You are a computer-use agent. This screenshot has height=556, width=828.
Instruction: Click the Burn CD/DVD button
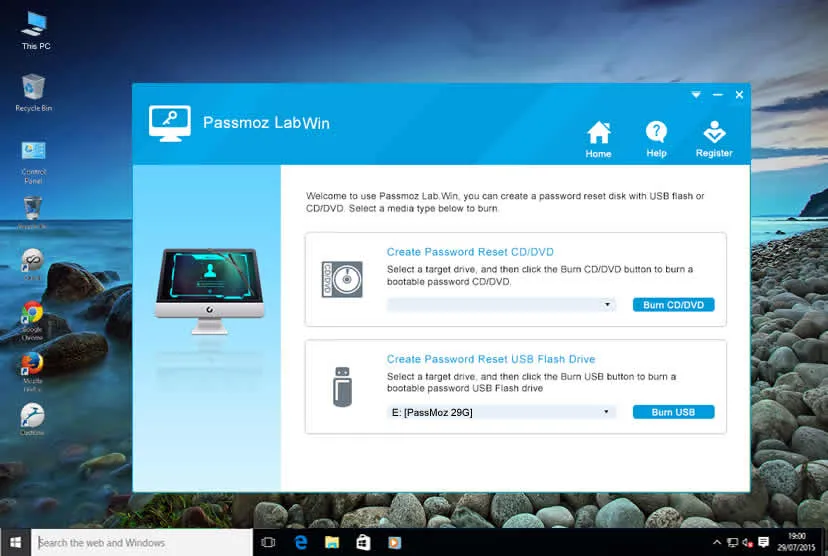point(673,305)
